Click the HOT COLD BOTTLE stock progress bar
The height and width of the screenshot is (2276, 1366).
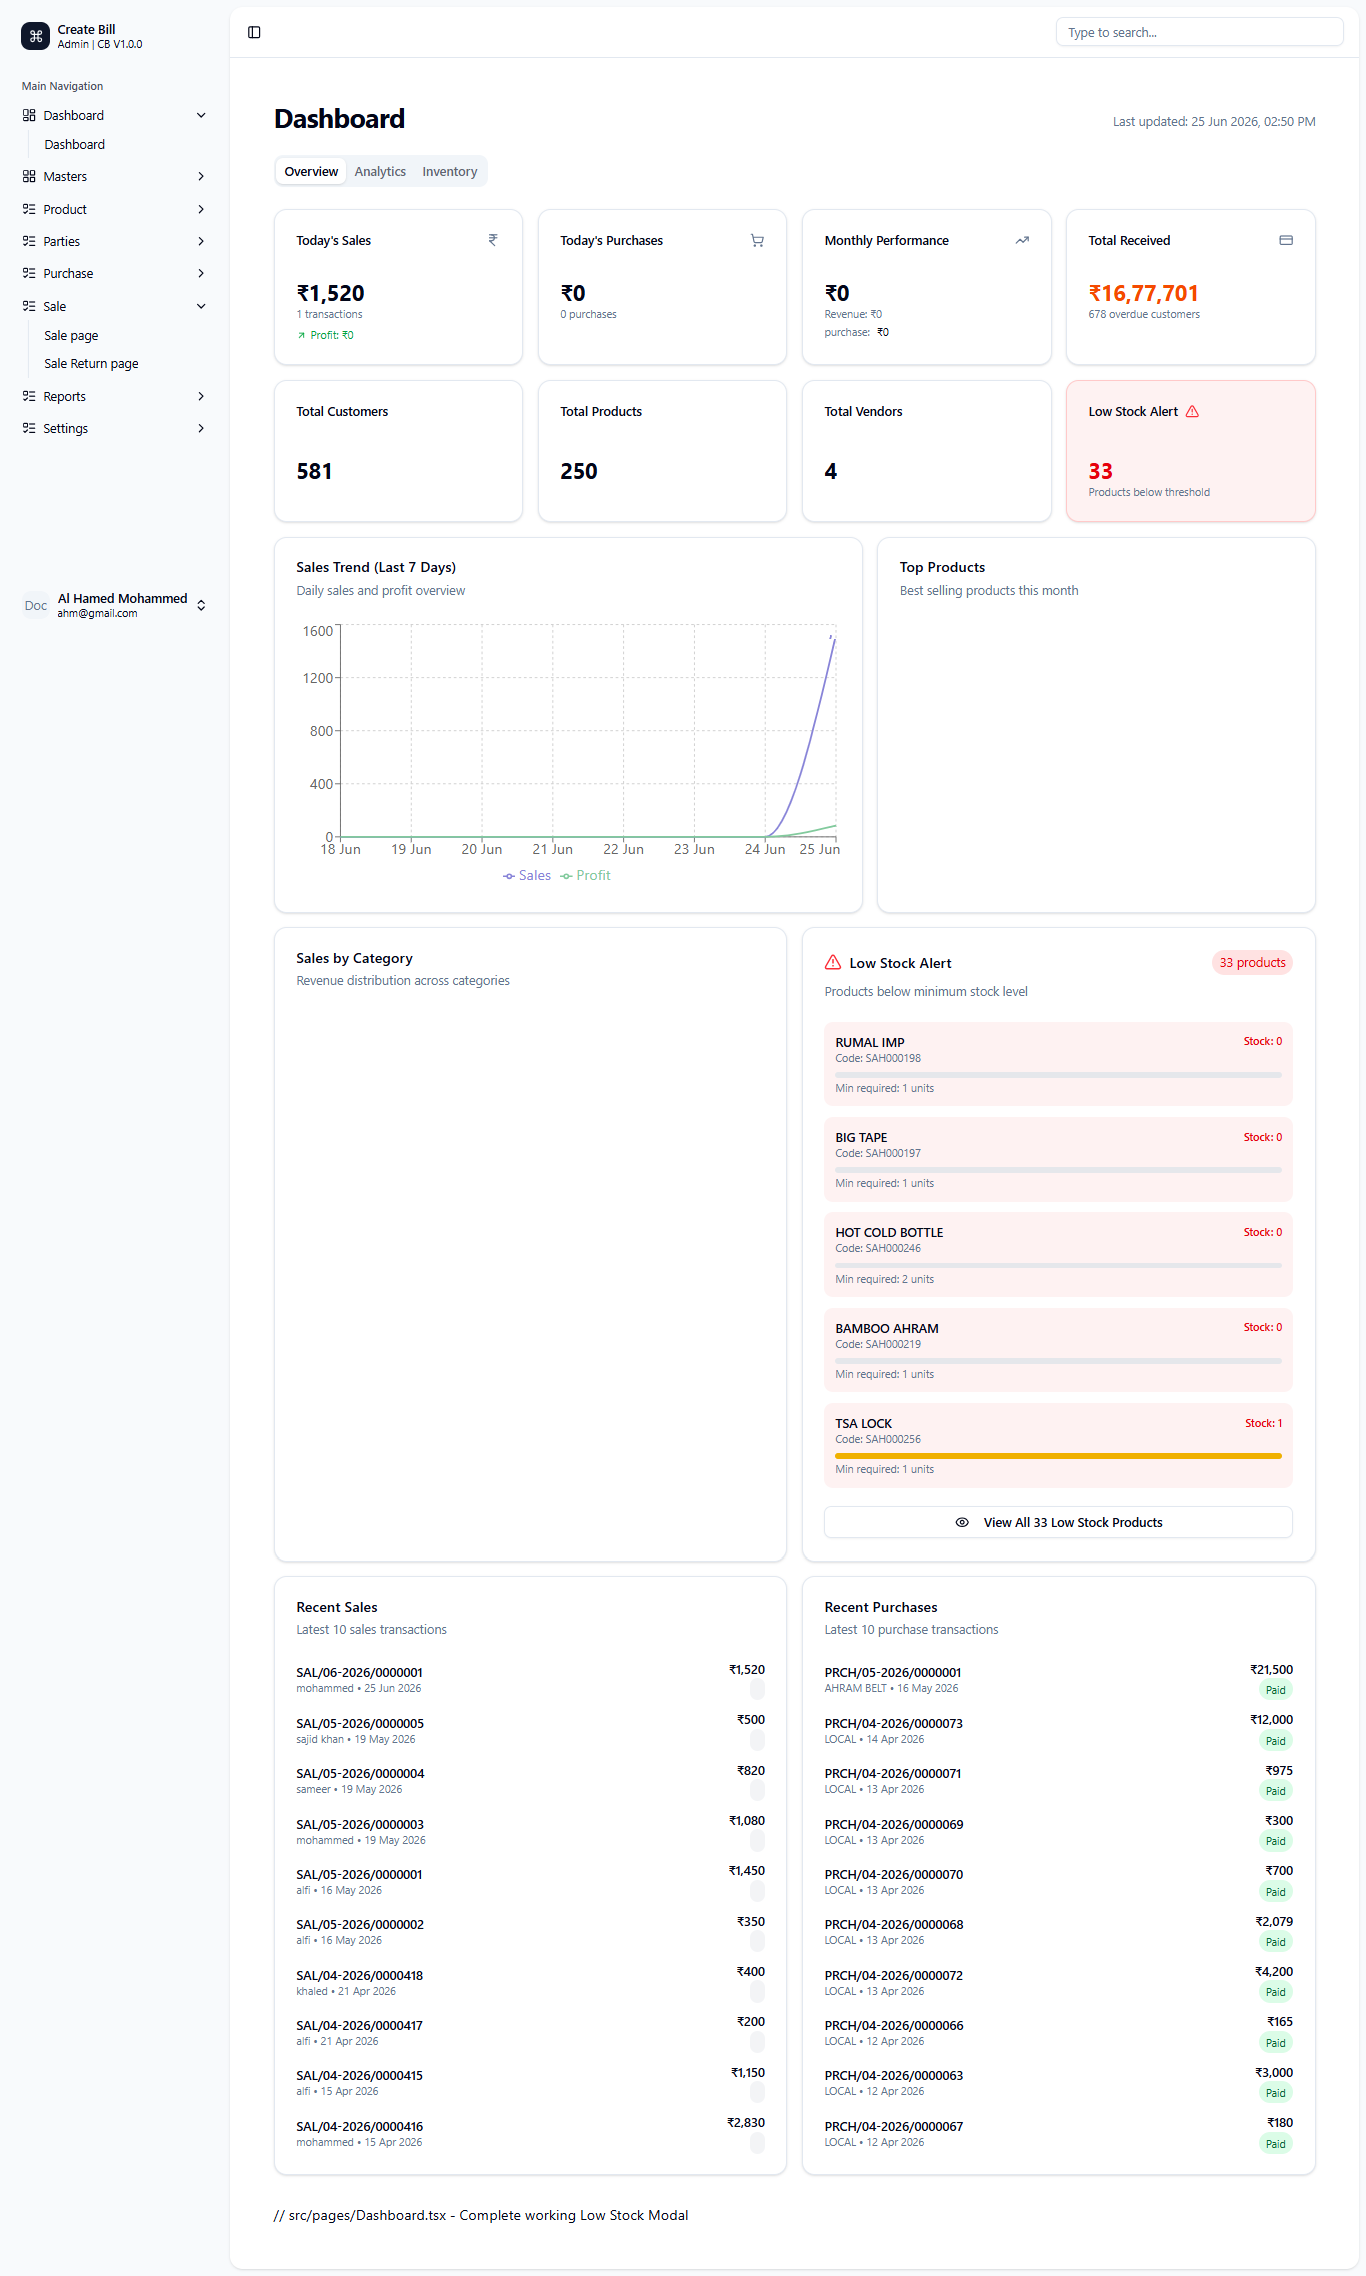[x=1058, y=1265]
